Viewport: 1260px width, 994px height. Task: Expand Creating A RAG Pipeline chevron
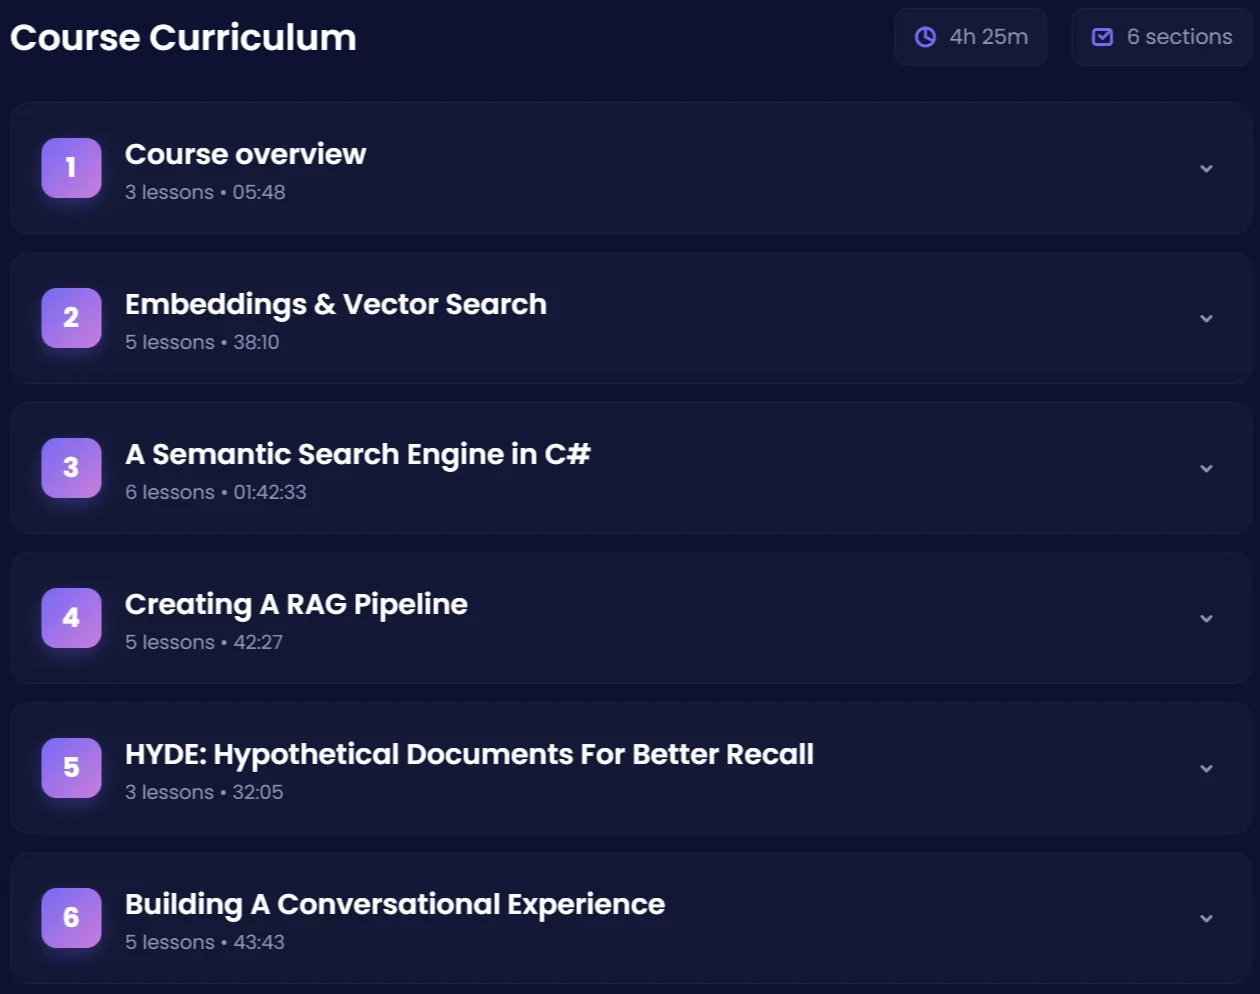click(x=1206, y=619)
